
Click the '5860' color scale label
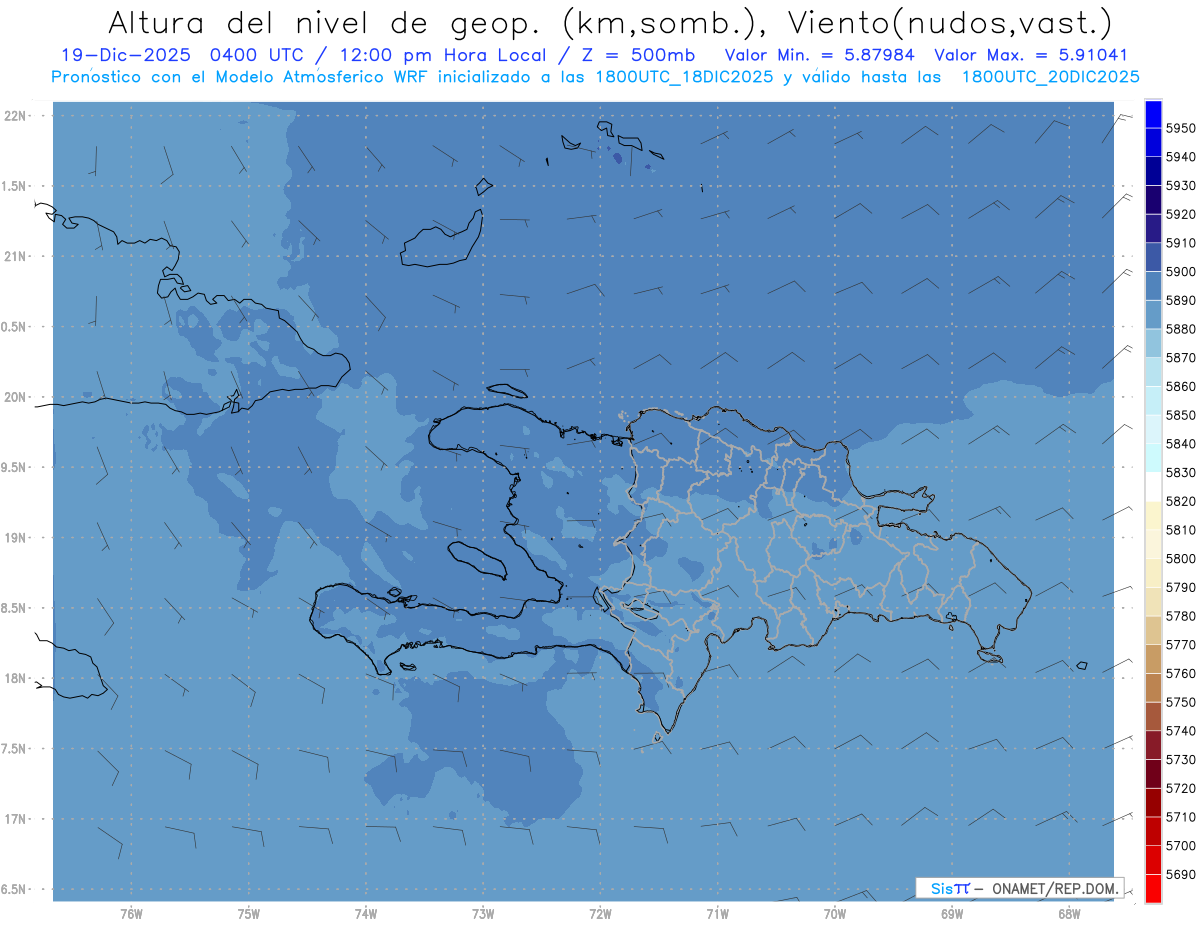(1181, 386)
